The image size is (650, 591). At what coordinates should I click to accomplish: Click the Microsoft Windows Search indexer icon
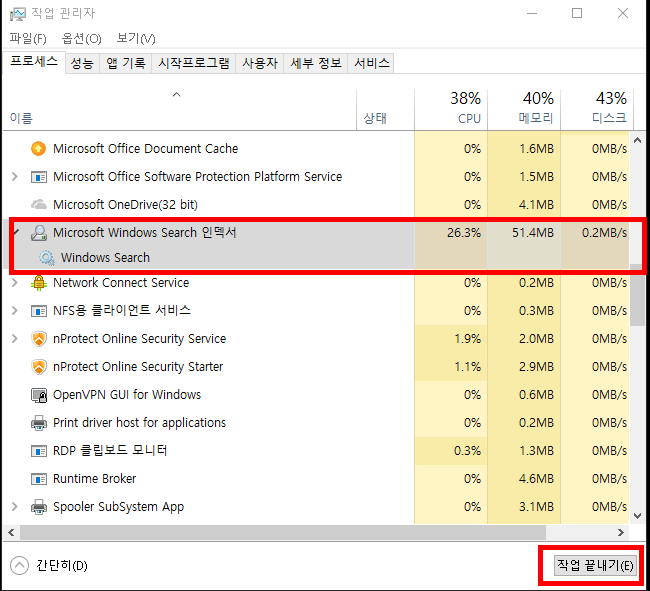[39, 233]
